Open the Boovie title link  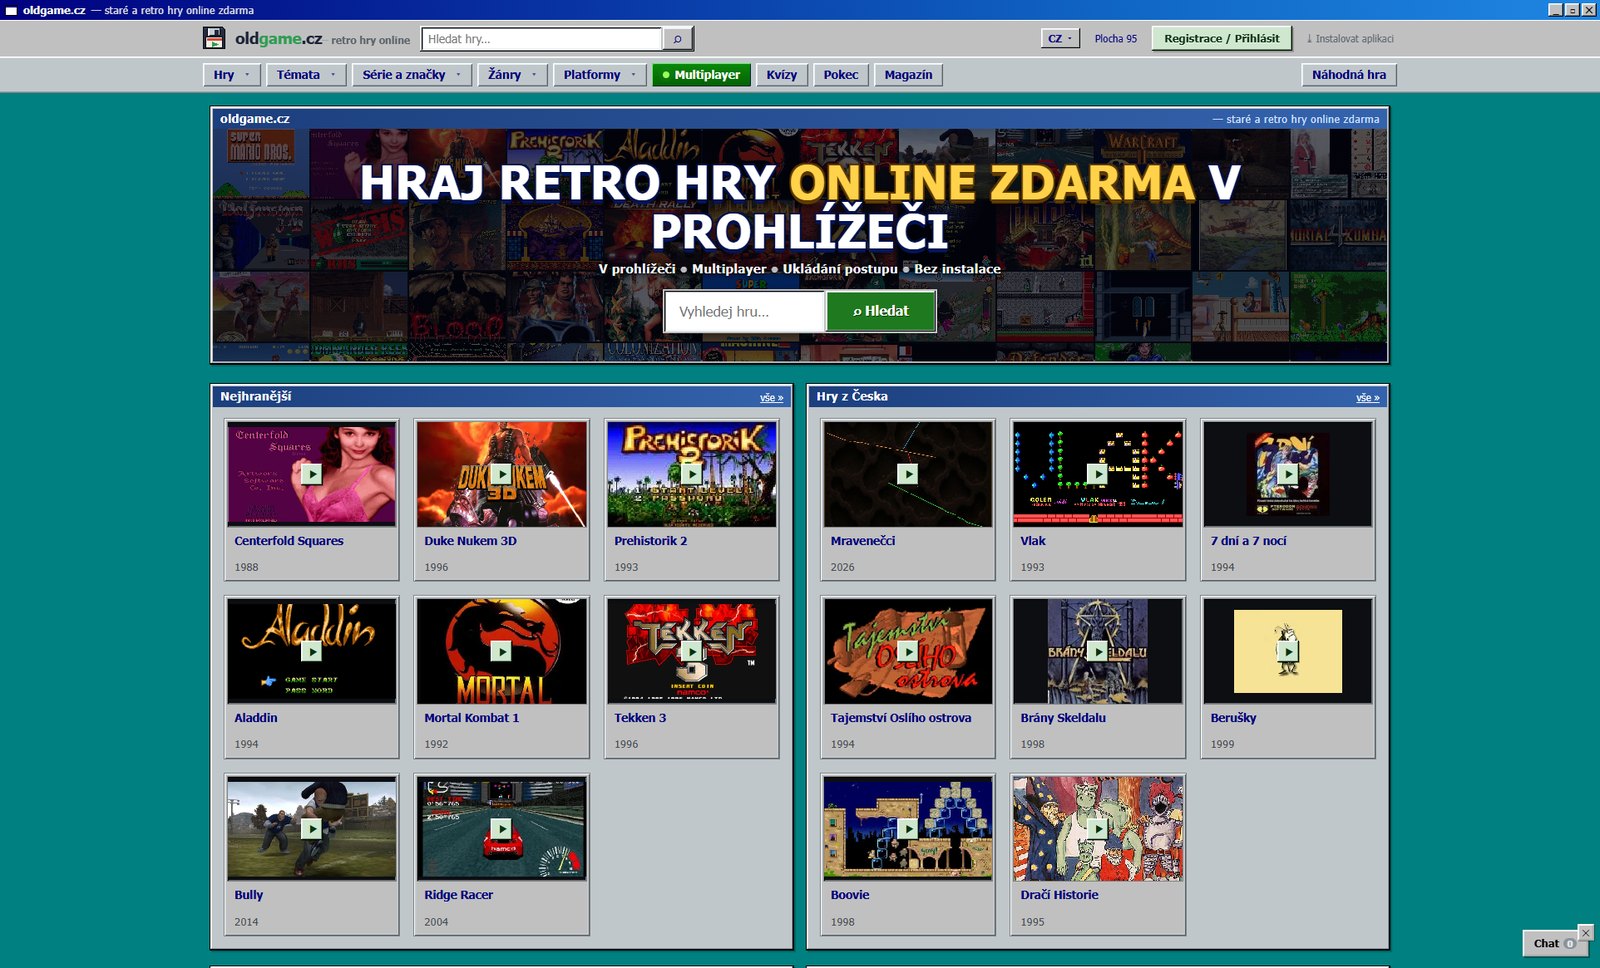tap(849, 895)
